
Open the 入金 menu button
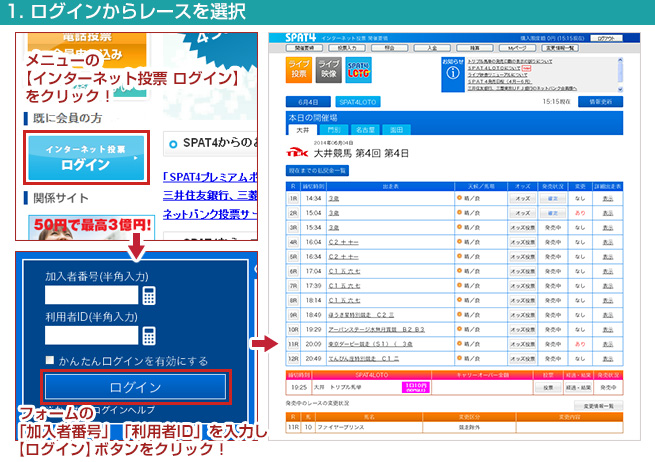tap(432, 48)
